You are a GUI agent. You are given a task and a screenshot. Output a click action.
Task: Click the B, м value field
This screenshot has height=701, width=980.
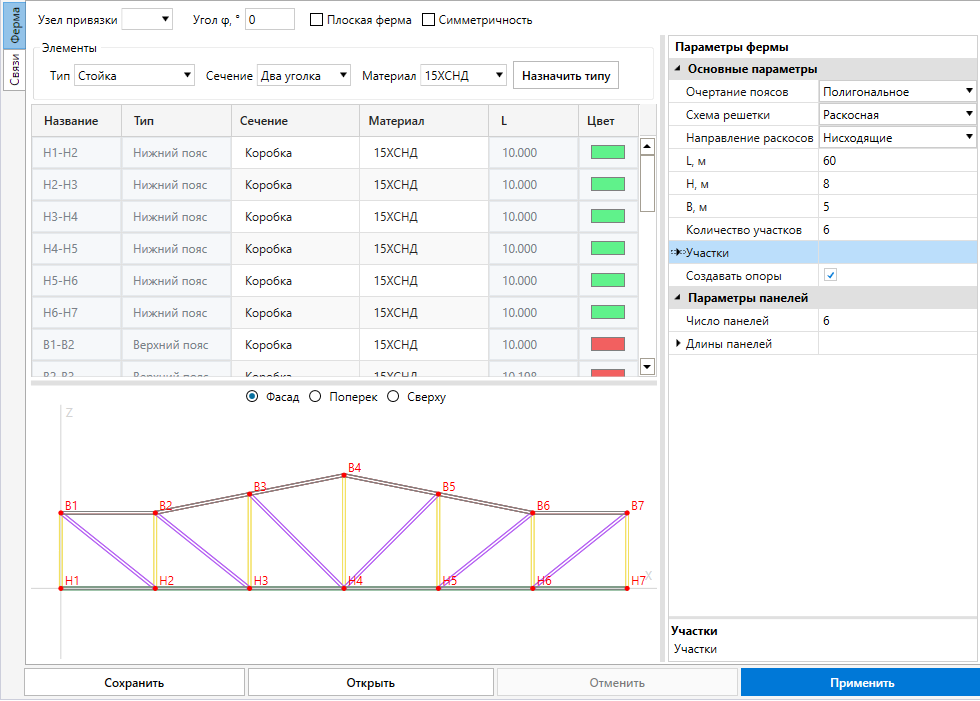pyautogui.click(x=898, y=207)
